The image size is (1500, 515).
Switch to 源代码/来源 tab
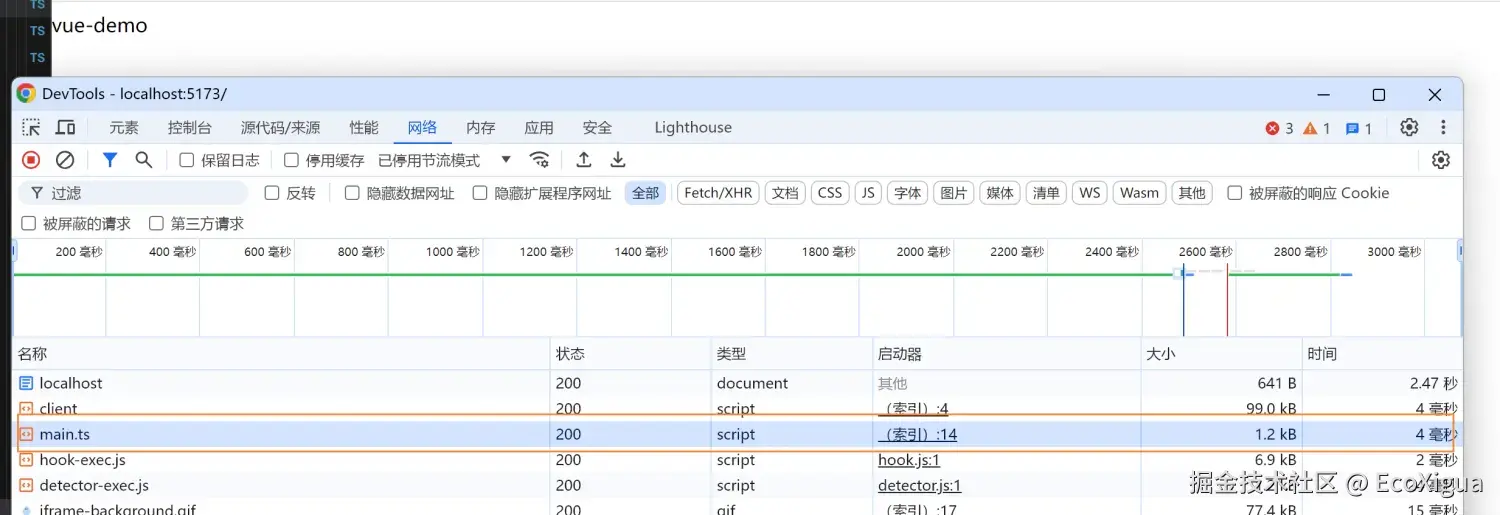[x=280, y=127]
